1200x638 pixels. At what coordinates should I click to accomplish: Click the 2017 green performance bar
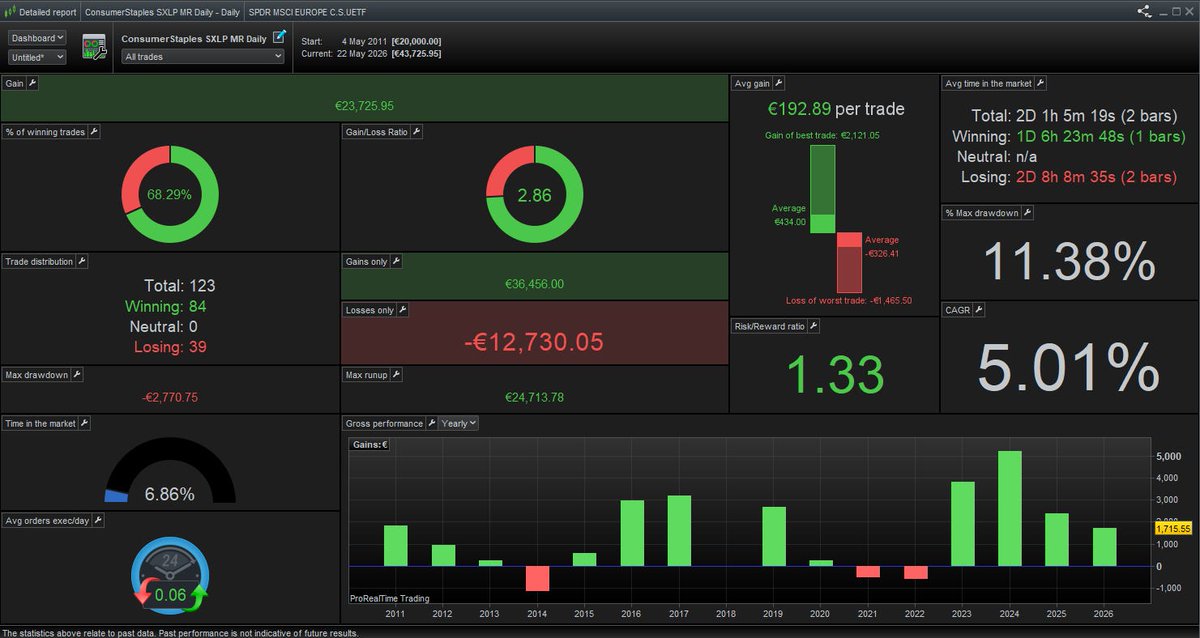coord(680,531)
